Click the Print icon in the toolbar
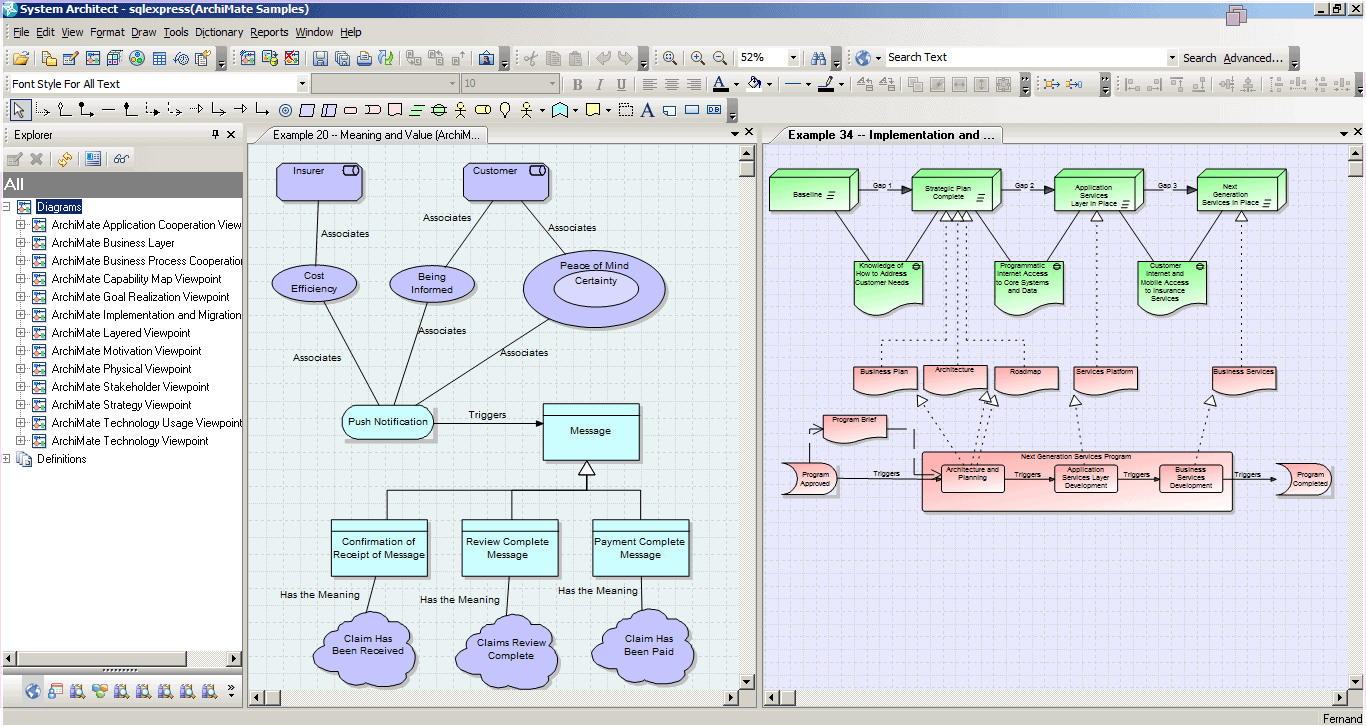 tap(364, 58)
